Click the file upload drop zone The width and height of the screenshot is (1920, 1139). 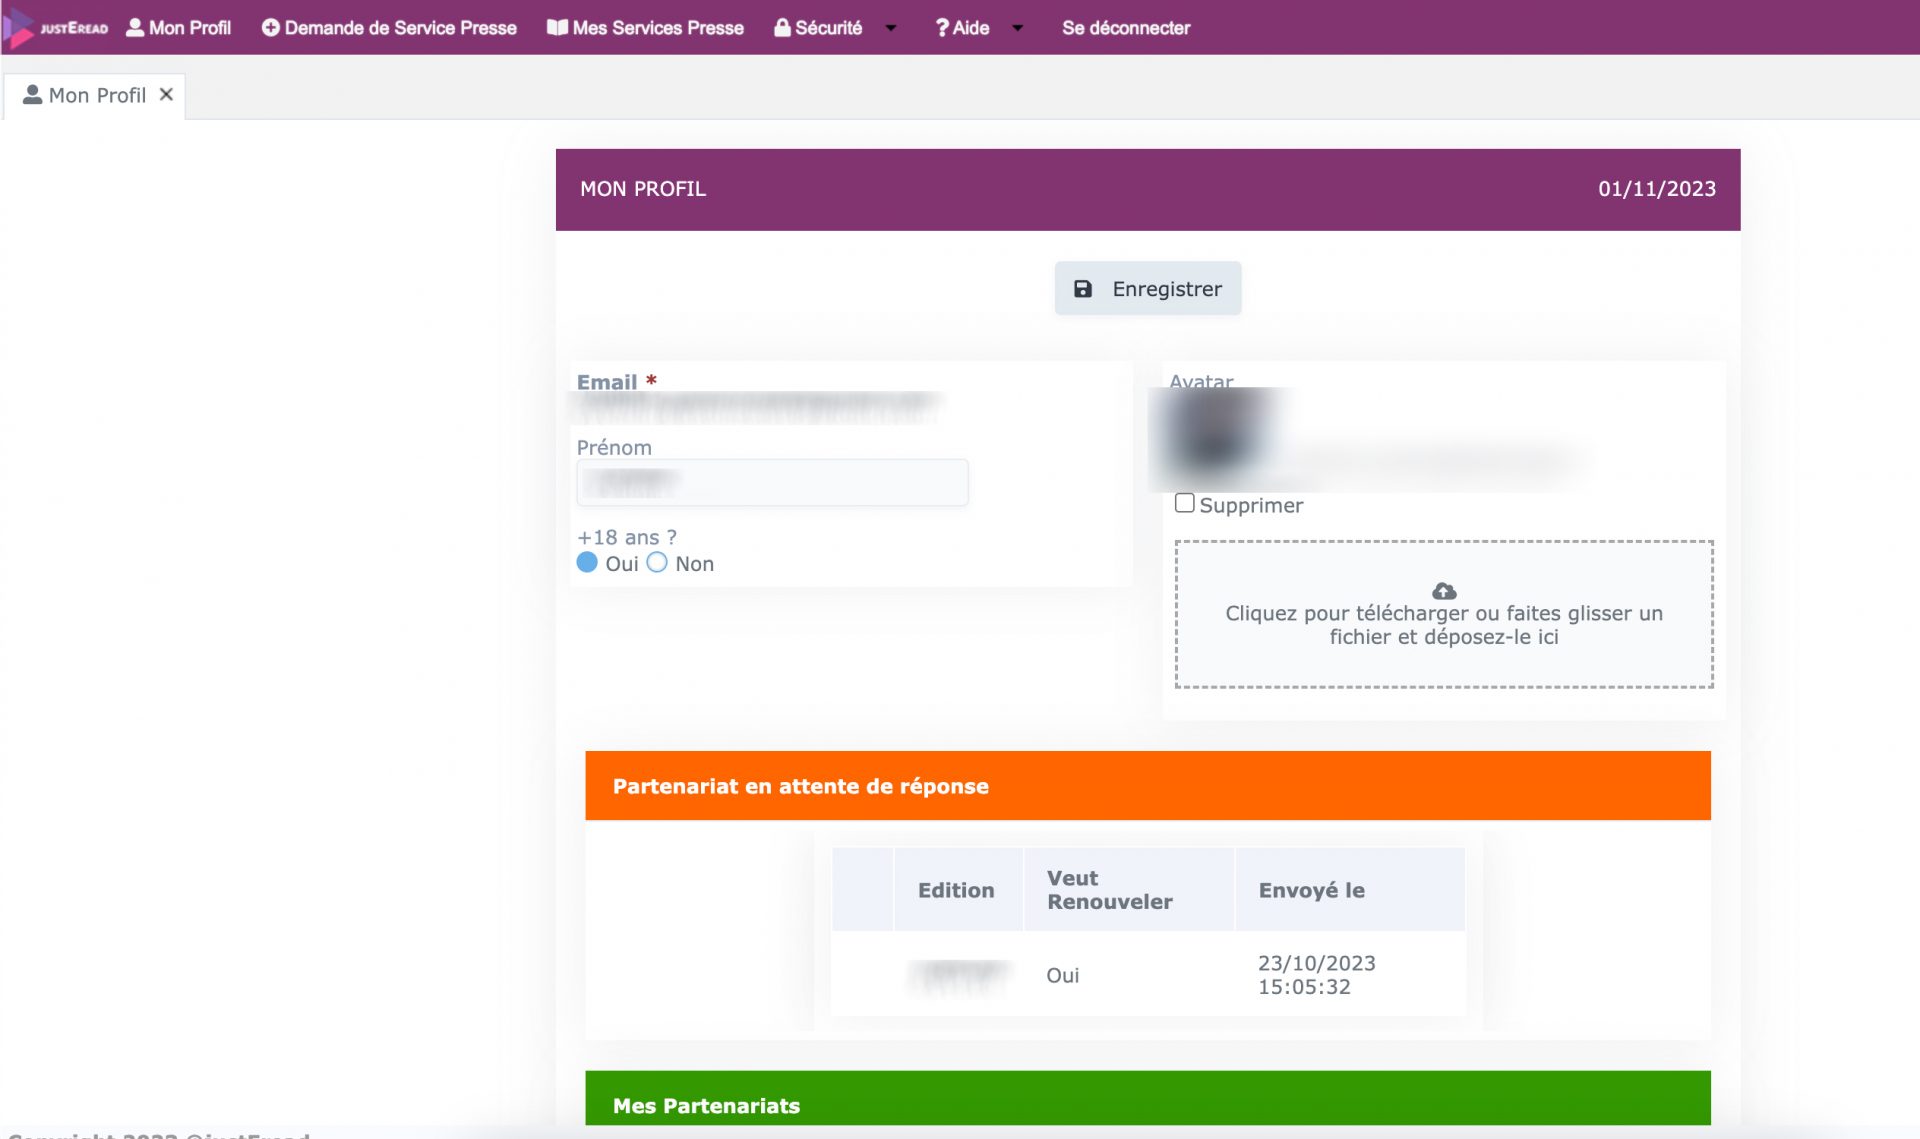(x=1444, y=614)
